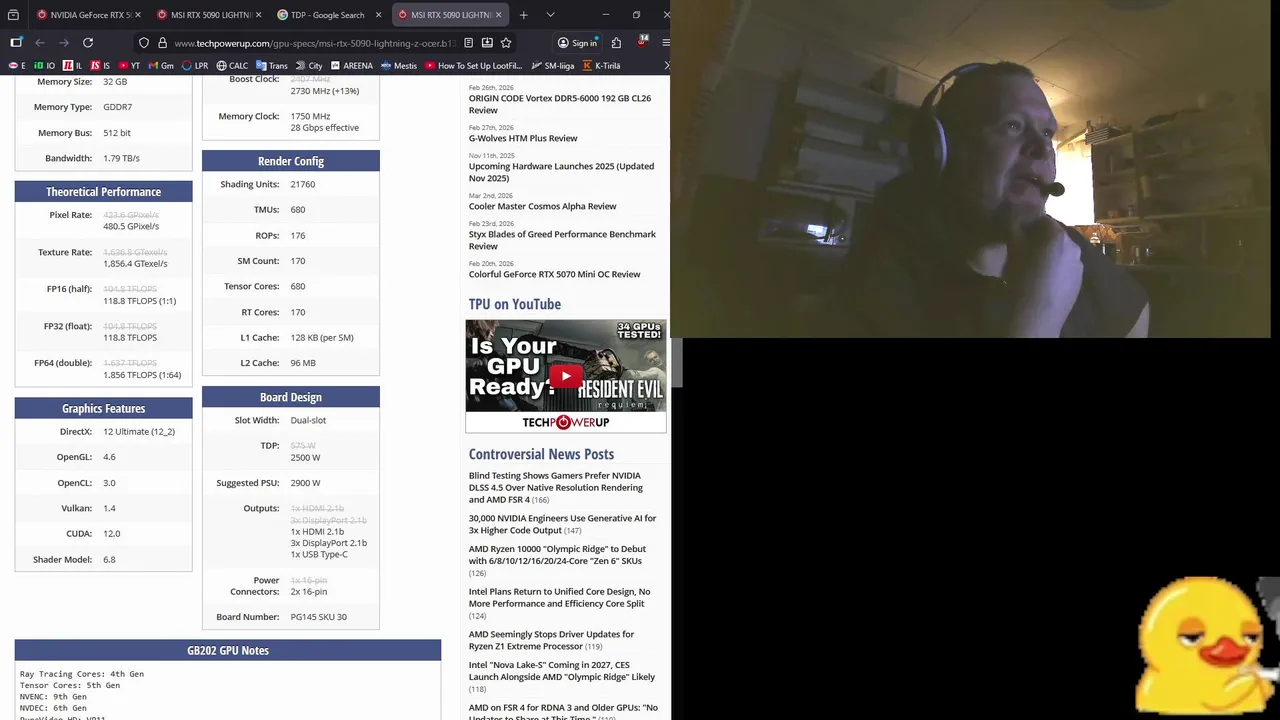Click the 21760 Shading Units value
Viewport: 1280px width, 720px height.
coord(303,184)
